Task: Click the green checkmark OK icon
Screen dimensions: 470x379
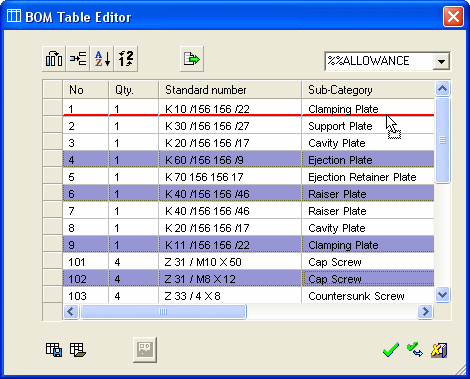Action: 391,350
